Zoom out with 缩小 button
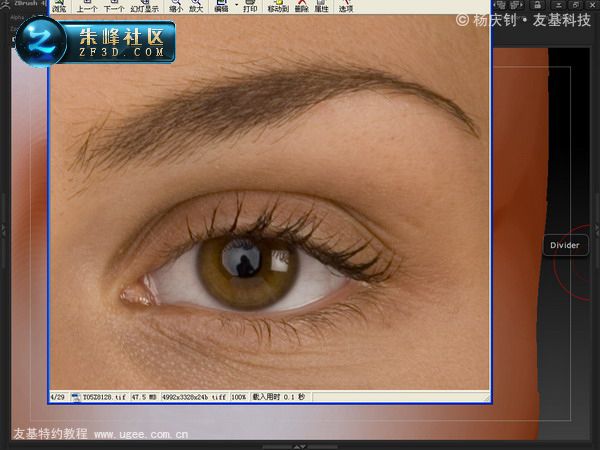600x450 pixels. pyautogui.click(x=176, y=6)
